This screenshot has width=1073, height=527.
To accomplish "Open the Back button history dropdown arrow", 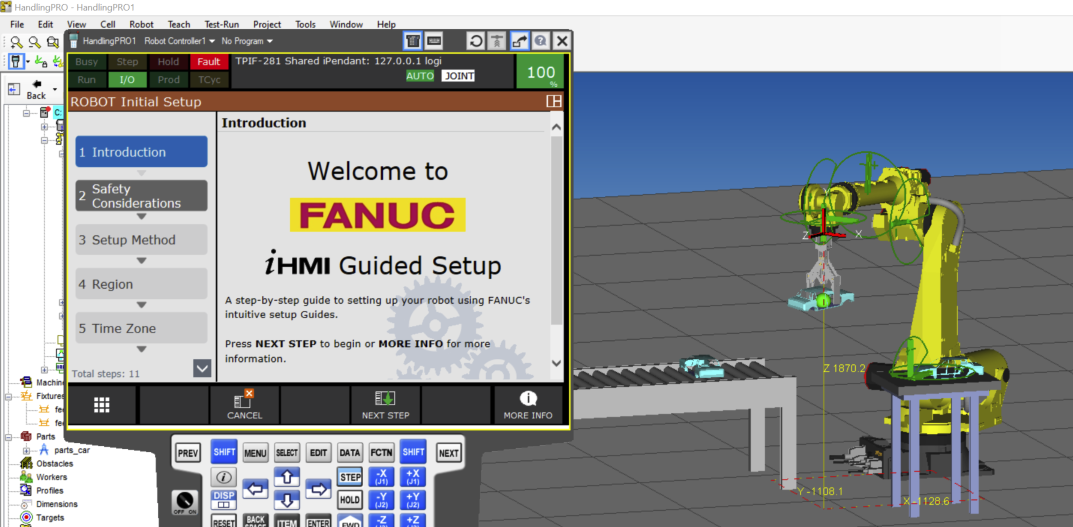I will point(54,89).
